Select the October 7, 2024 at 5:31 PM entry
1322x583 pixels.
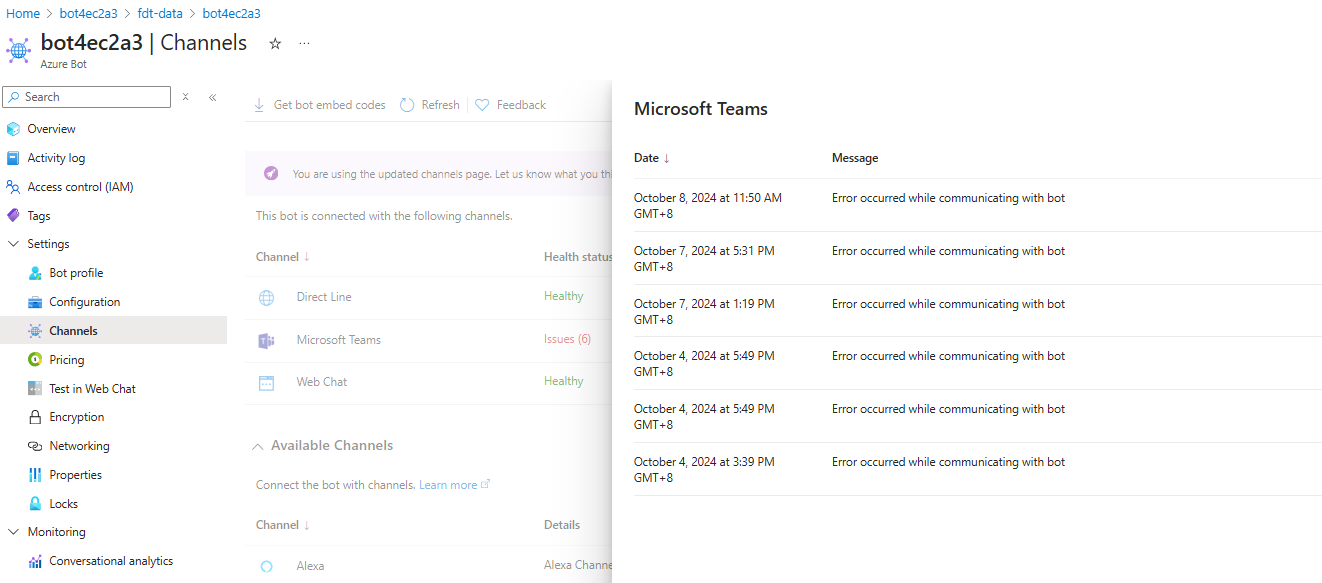pos(978,259)
